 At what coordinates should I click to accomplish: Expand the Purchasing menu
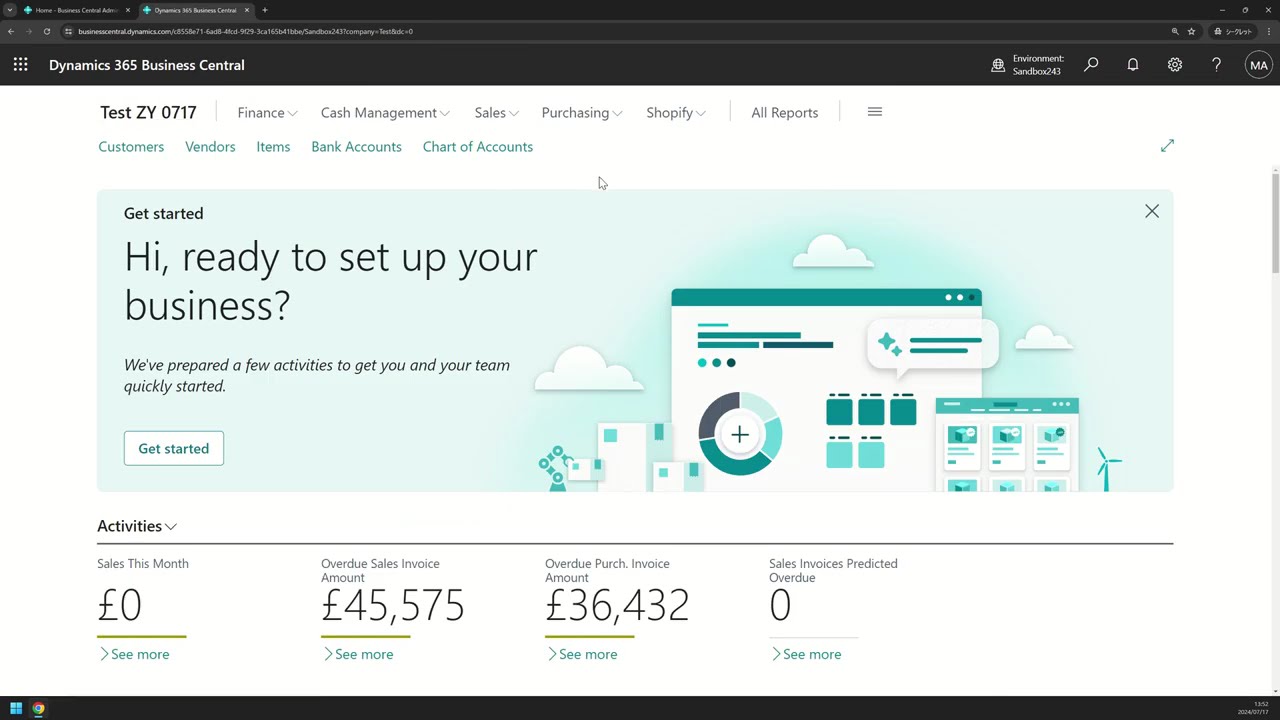pos(582,113)
